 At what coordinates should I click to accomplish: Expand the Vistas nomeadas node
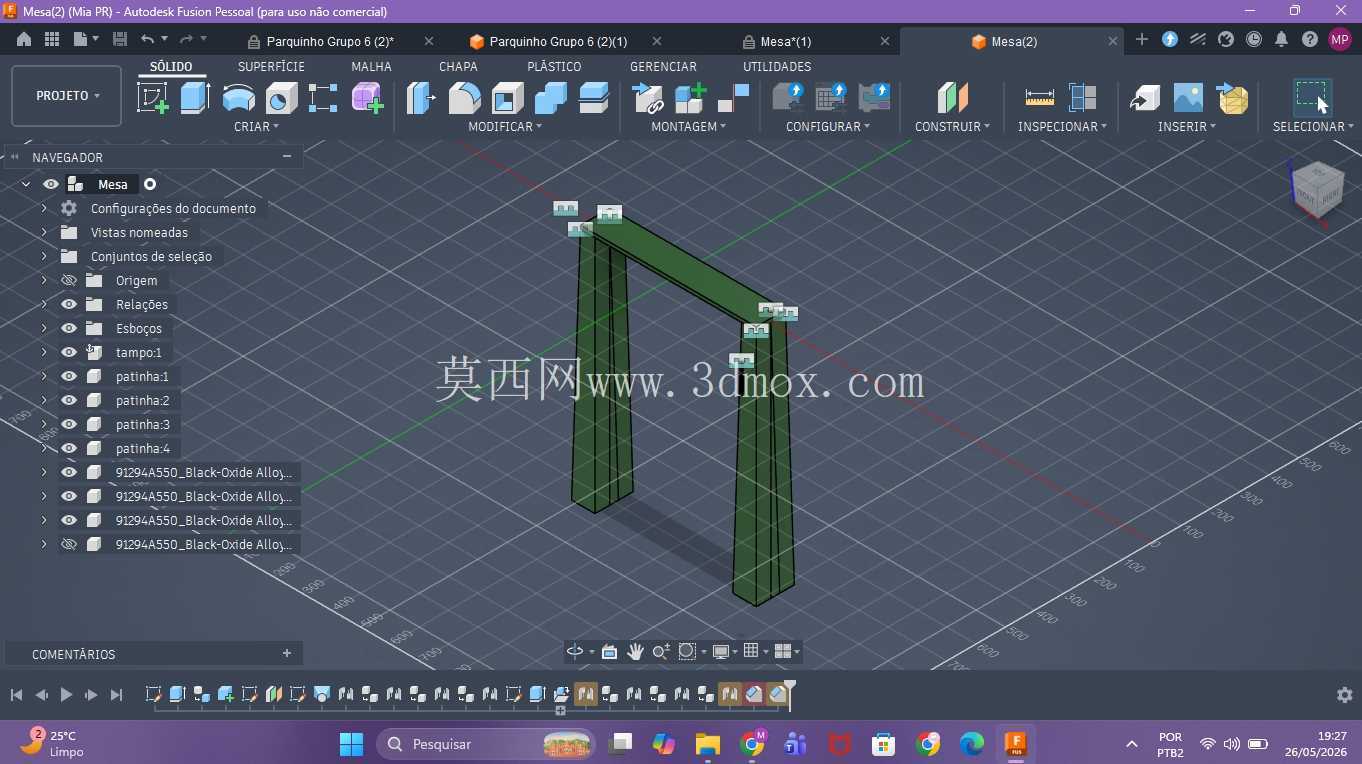pos(44,232)
